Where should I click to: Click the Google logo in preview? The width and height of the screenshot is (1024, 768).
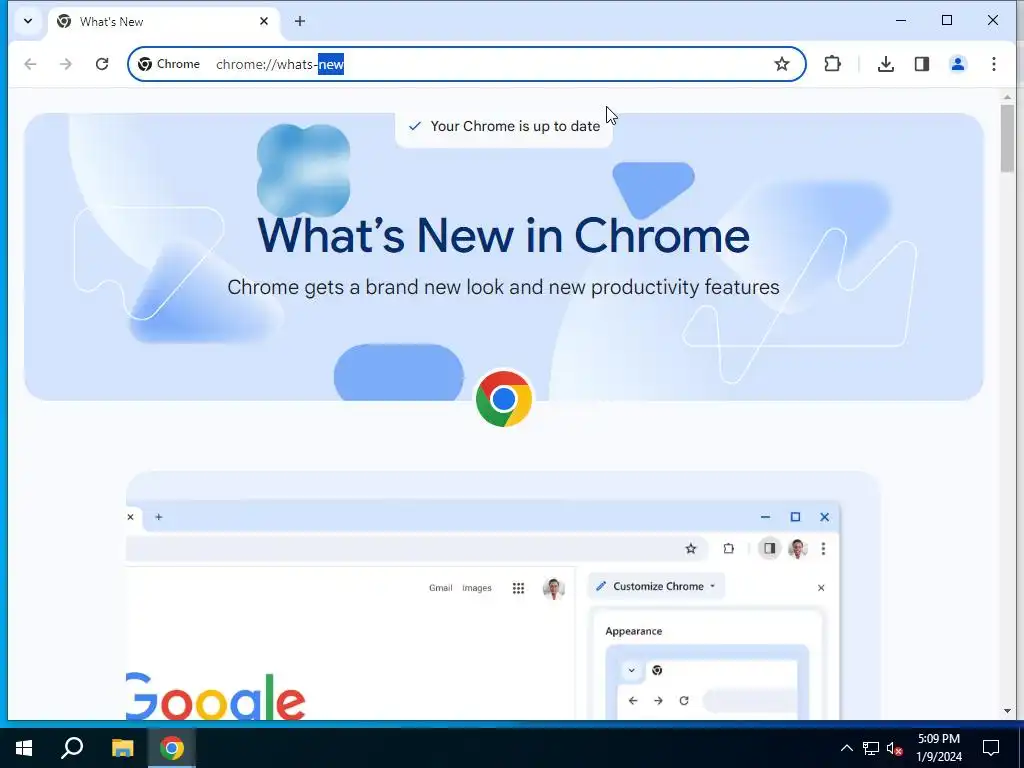tap(216, 696)
